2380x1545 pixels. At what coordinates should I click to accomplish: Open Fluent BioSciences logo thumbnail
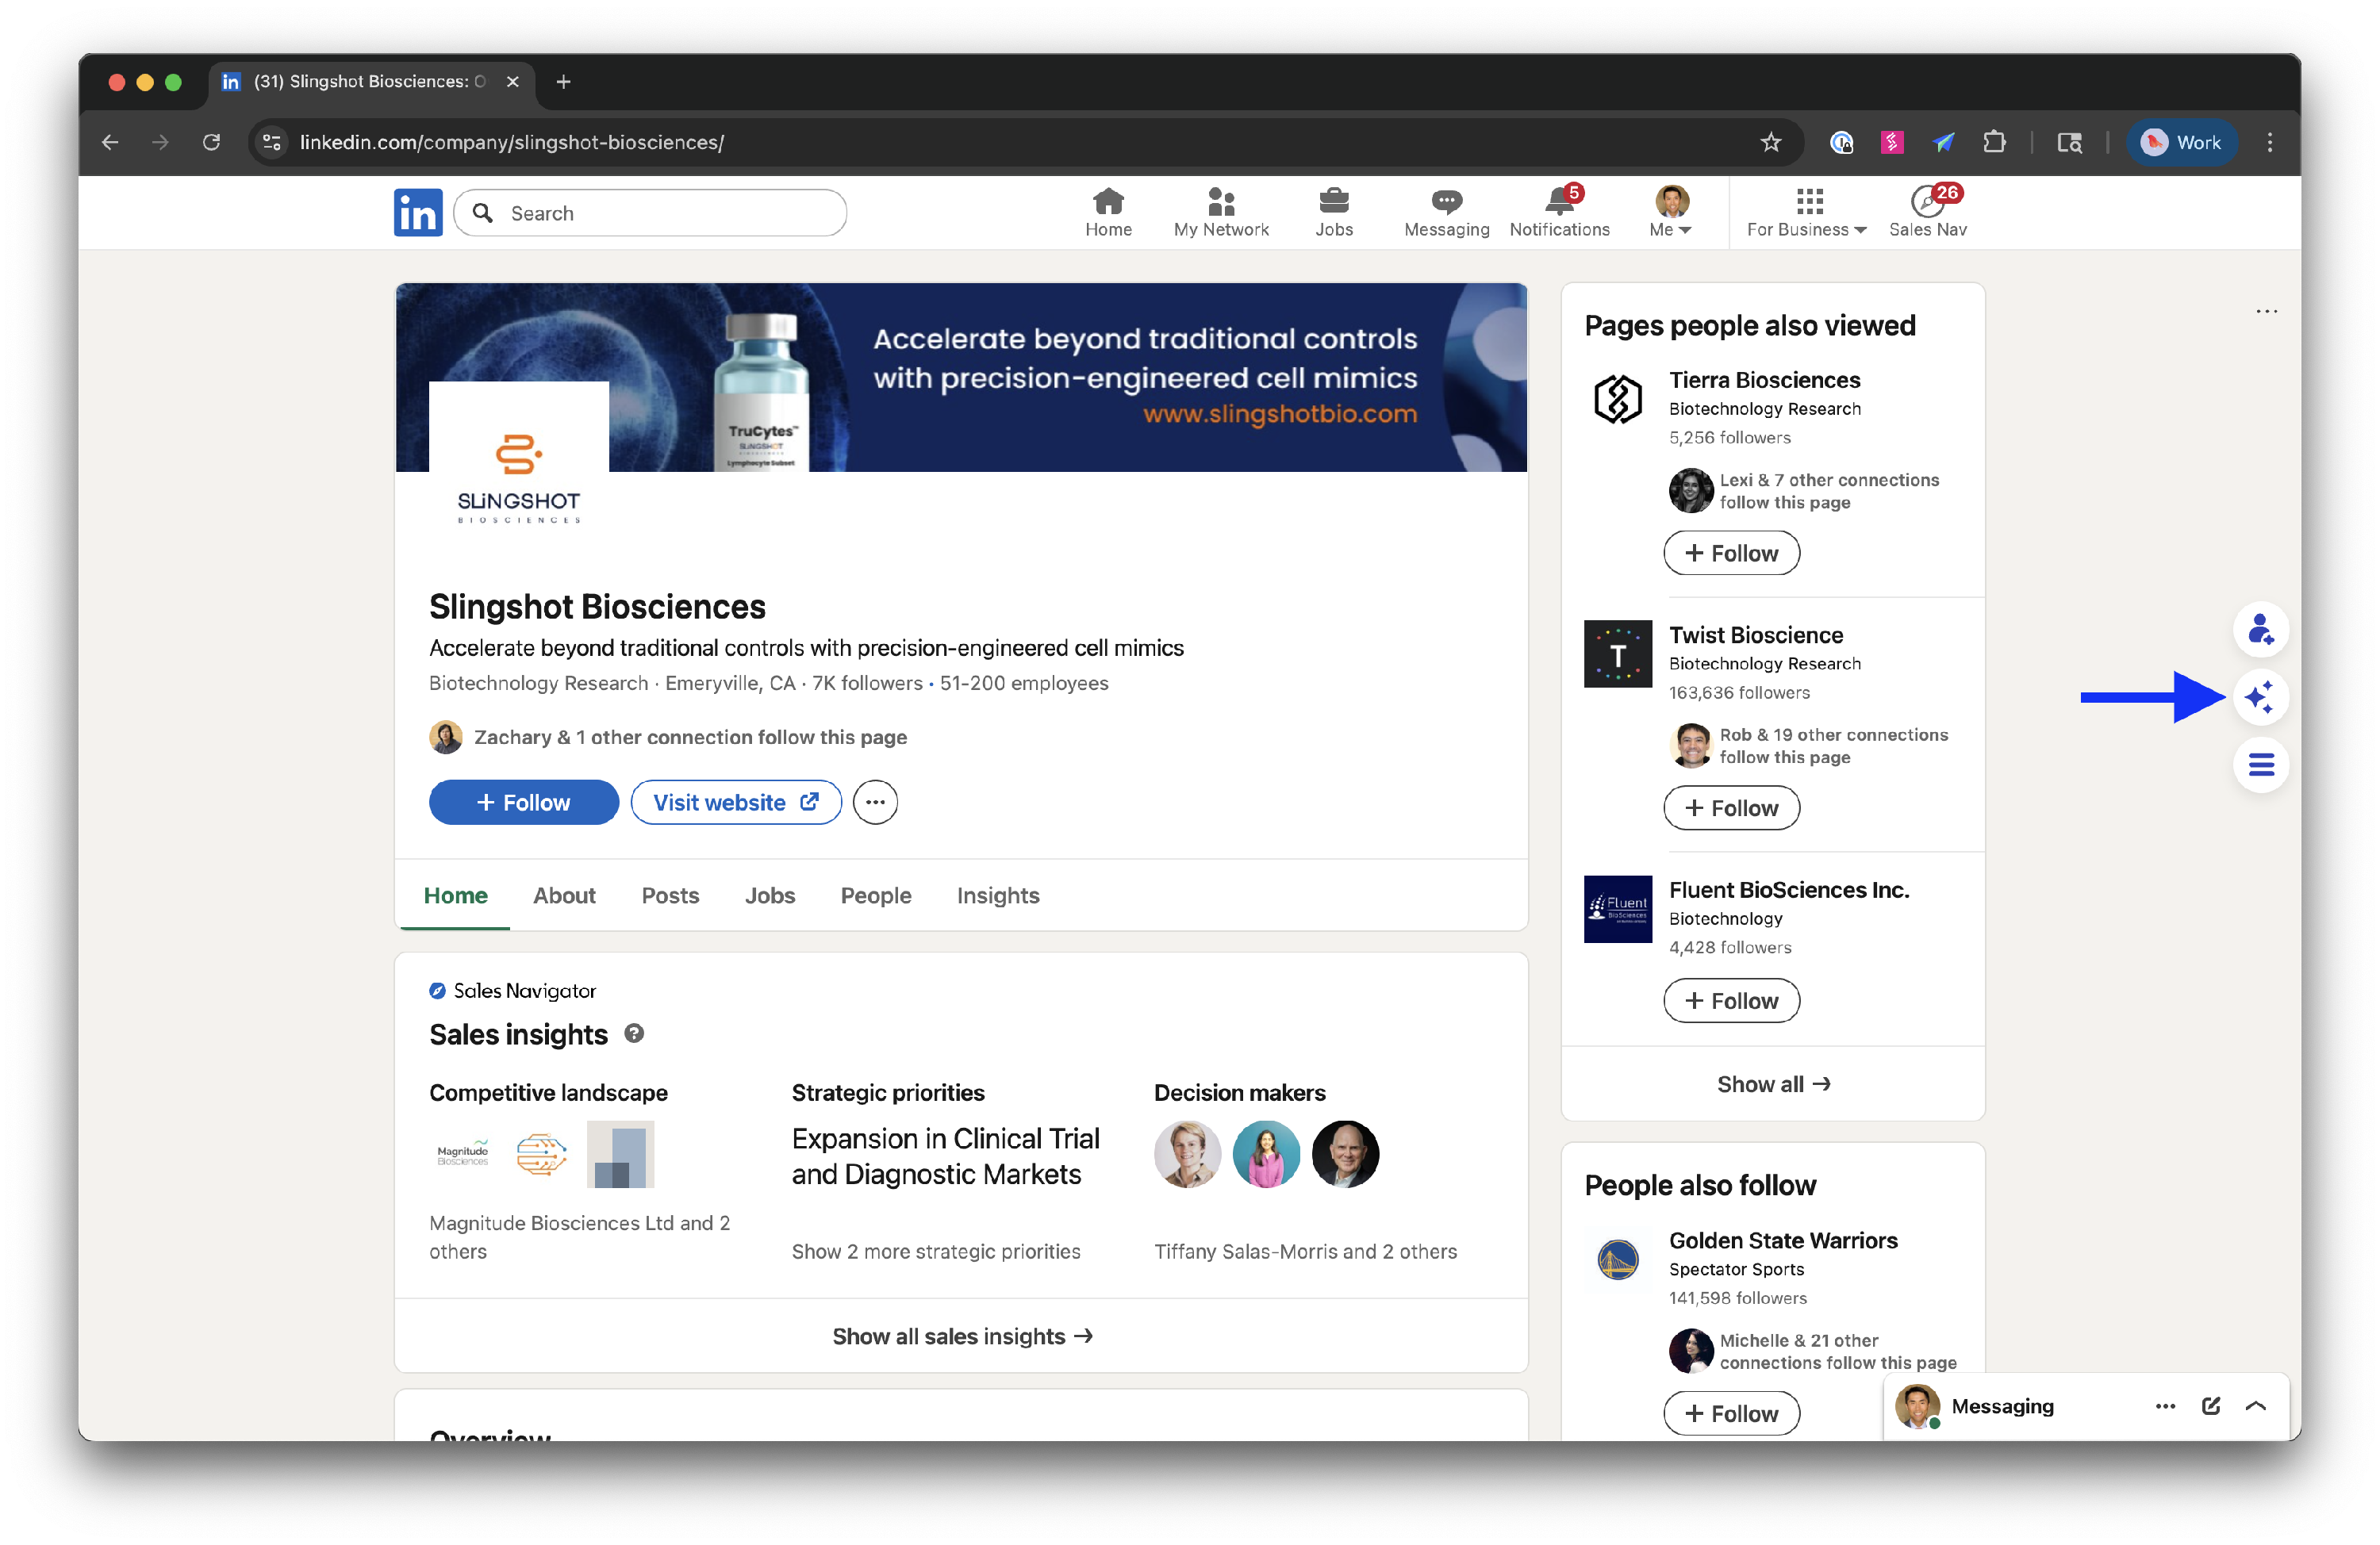coord(1617,909)
